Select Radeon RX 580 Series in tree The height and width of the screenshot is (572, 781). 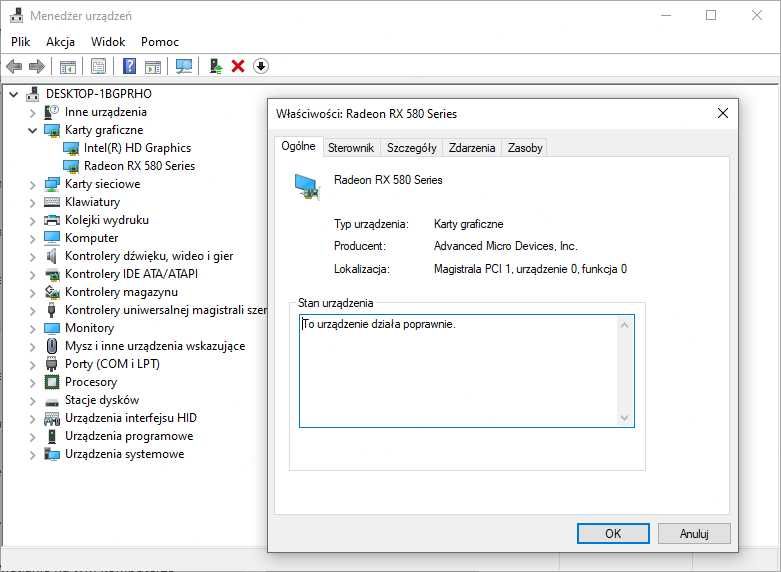(x=139, y=166)
